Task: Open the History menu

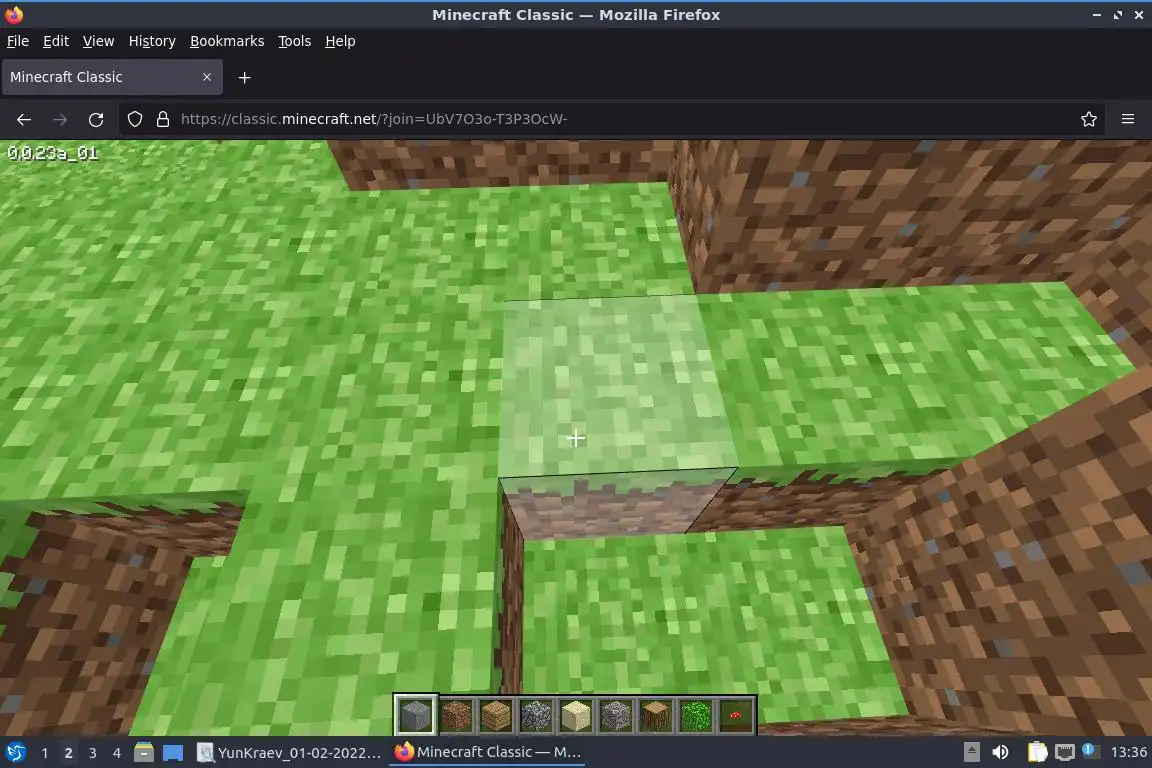Action: coord(152,41)
